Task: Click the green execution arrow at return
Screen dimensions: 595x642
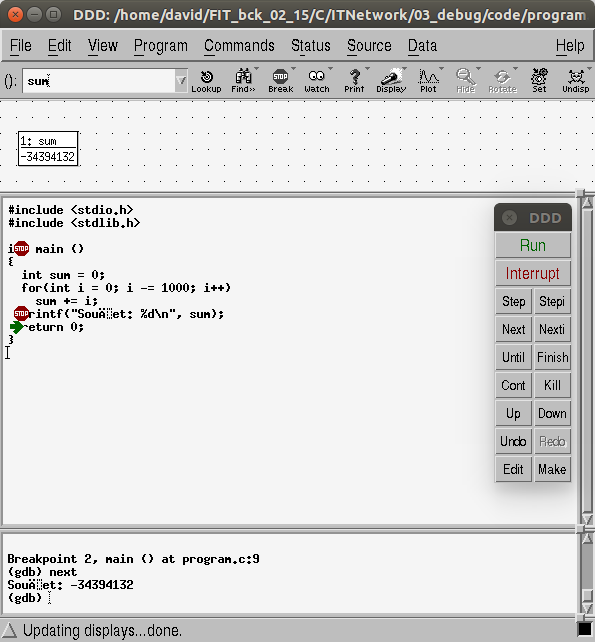Action: tap(17, 327)
